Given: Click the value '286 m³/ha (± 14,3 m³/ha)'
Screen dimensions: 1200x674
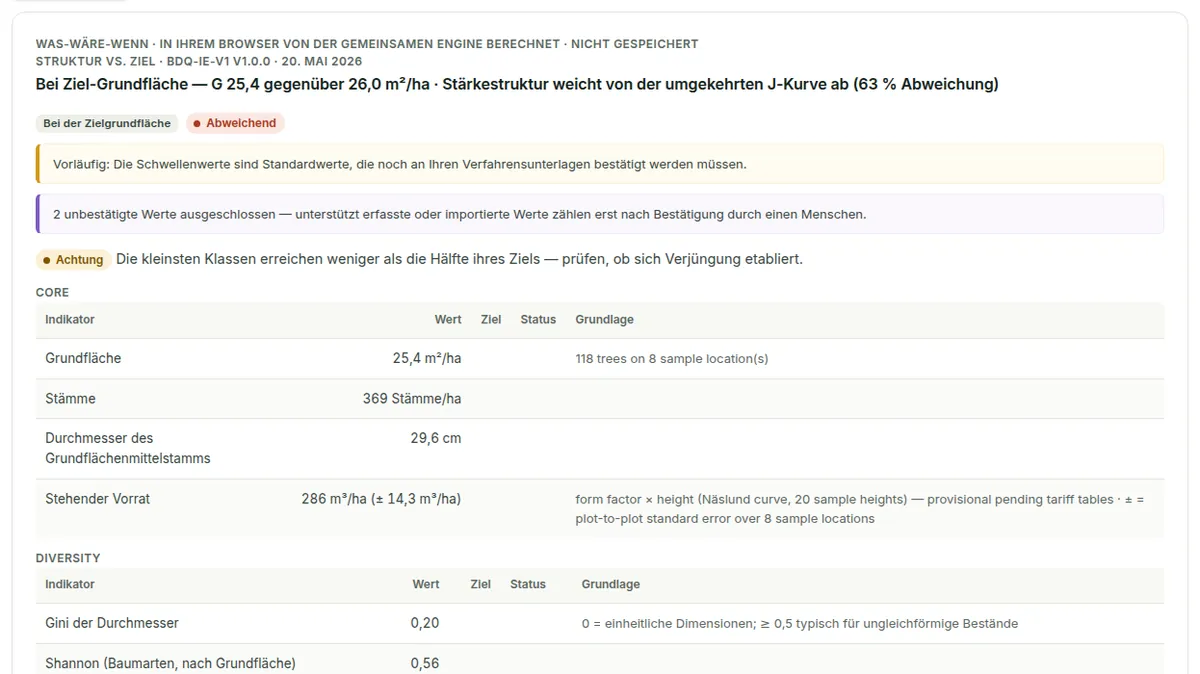Looking at the screenshot, I should [x=381, y=498].
